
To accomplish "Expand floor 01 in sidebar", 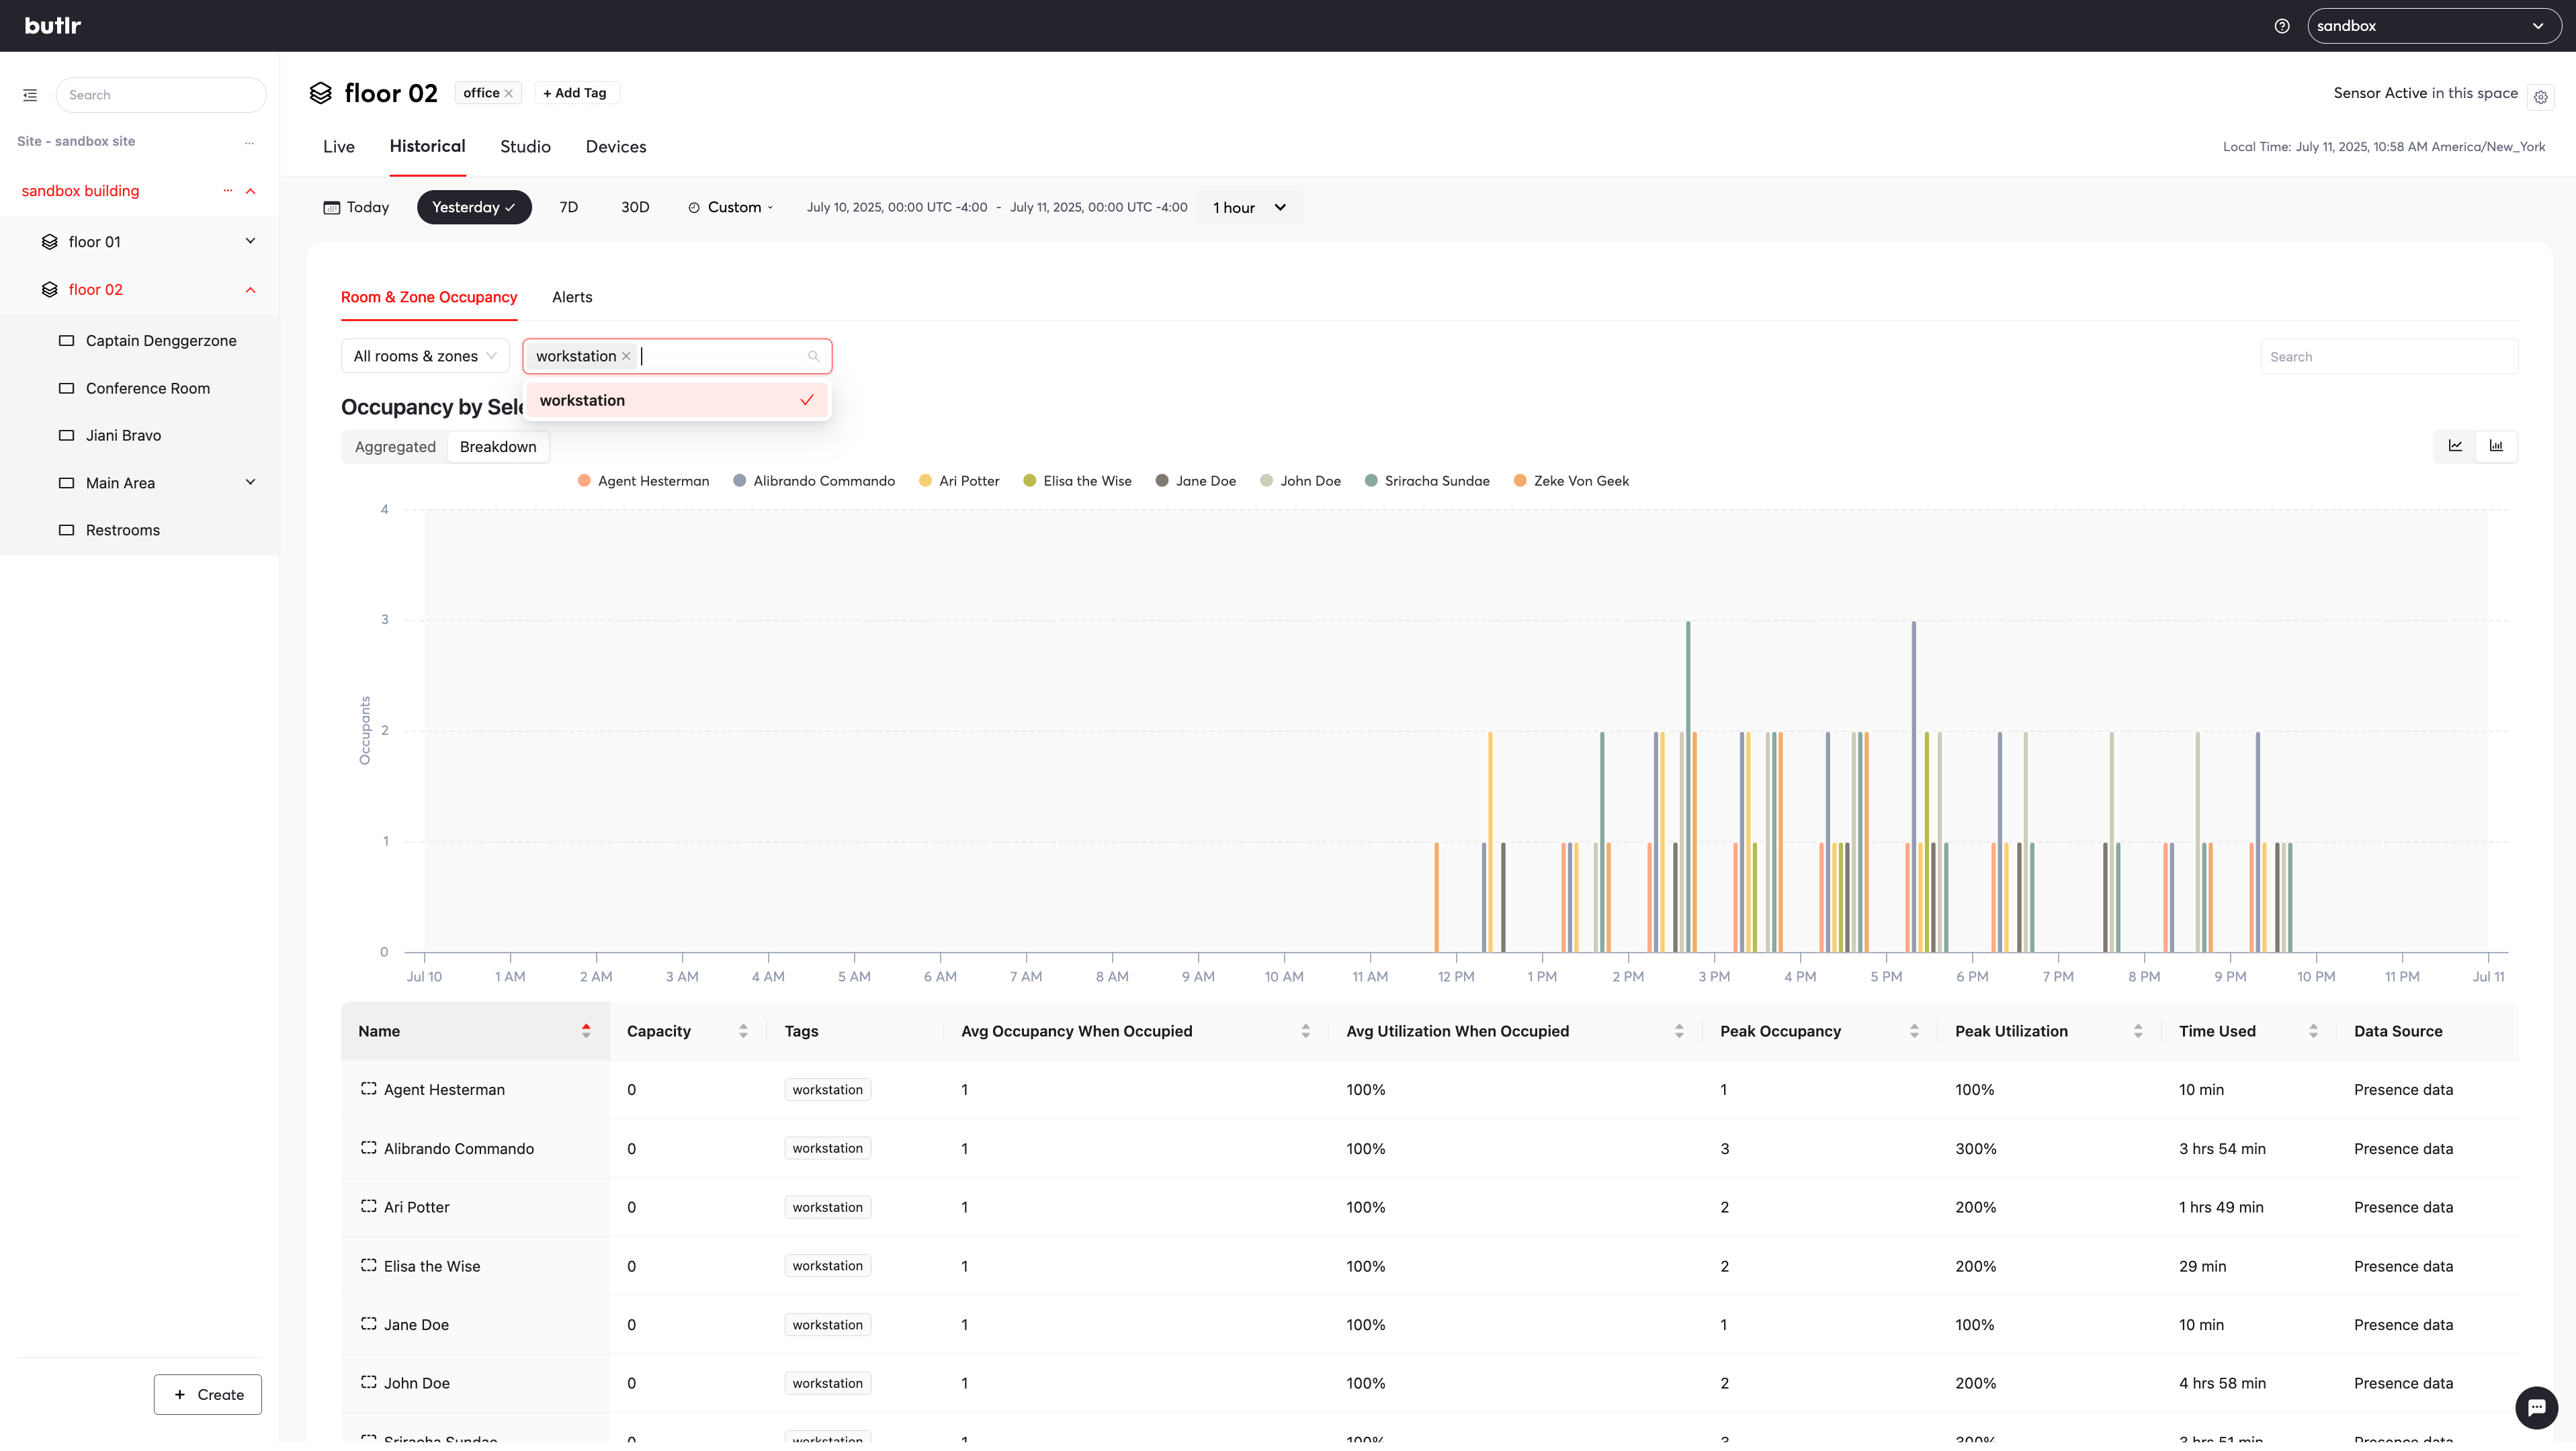I will pyautogui.click(x=251, y=241).
